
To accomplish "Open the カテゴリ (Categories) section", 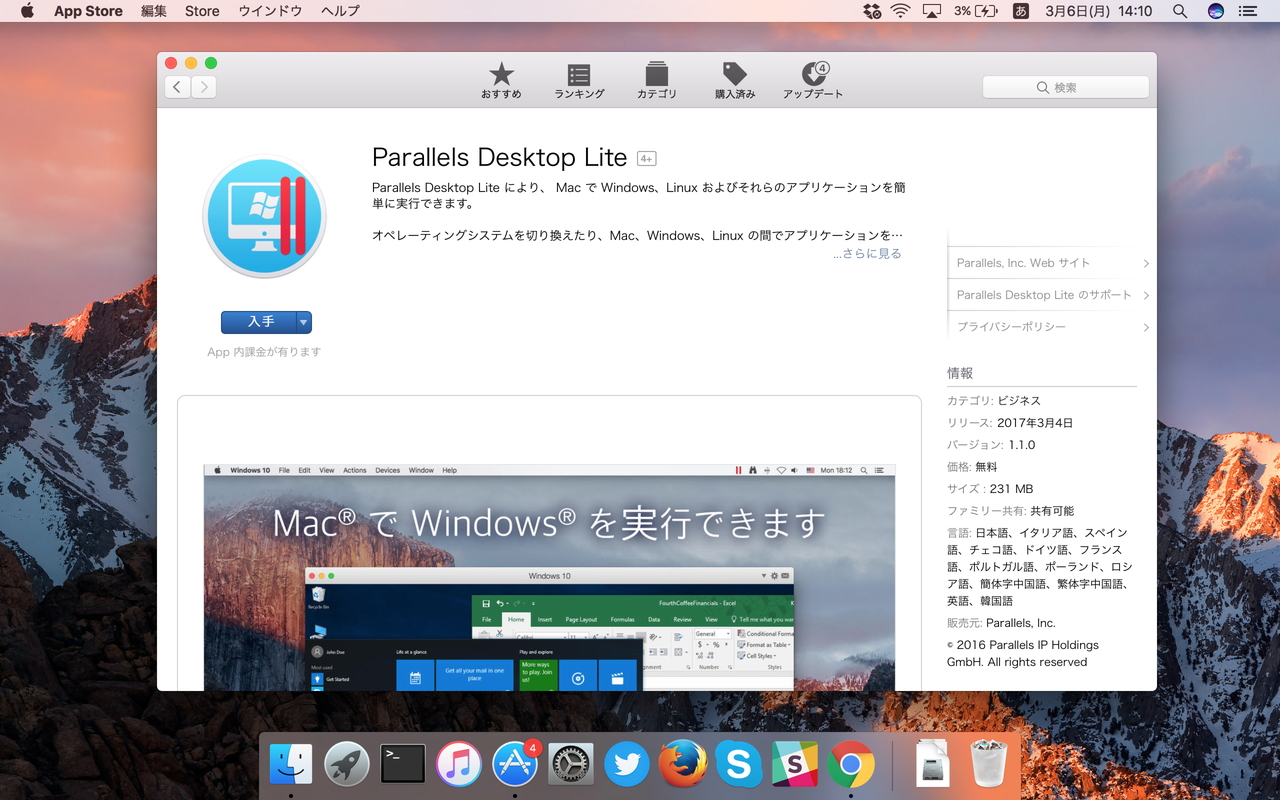I will (656, 80).
